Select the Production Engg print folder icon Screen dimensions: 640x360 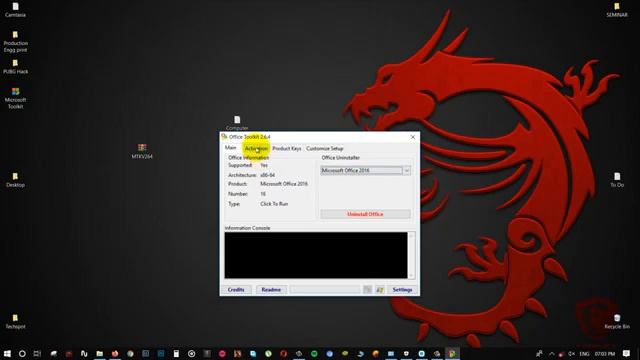16,42
